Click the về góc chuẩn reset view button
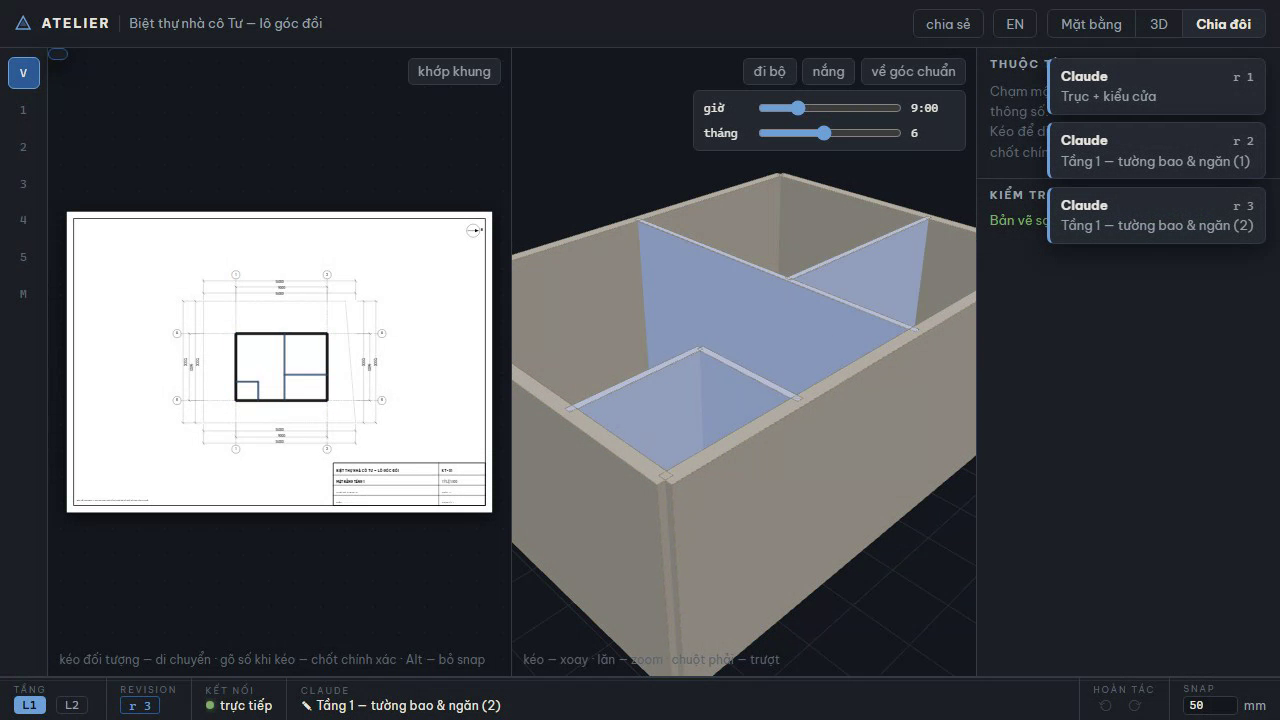 [x=914, y=71]
